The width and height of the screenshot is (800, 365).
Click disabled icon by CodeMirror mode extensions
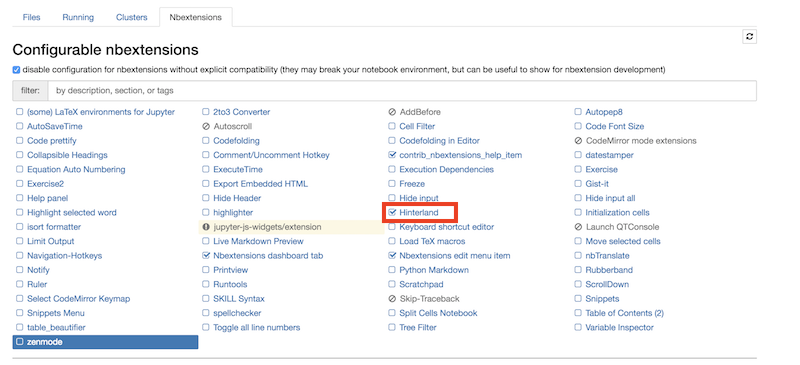point(578,141)
